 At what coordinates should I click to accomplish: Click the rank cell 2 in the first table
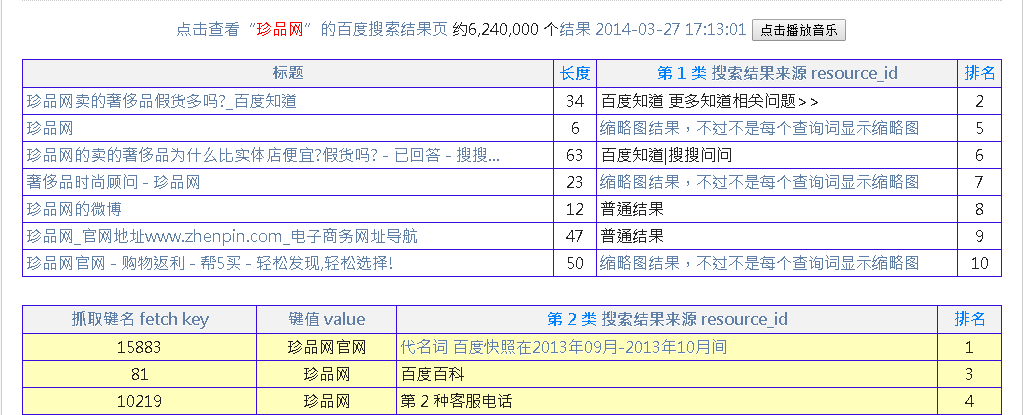(980, 101)
